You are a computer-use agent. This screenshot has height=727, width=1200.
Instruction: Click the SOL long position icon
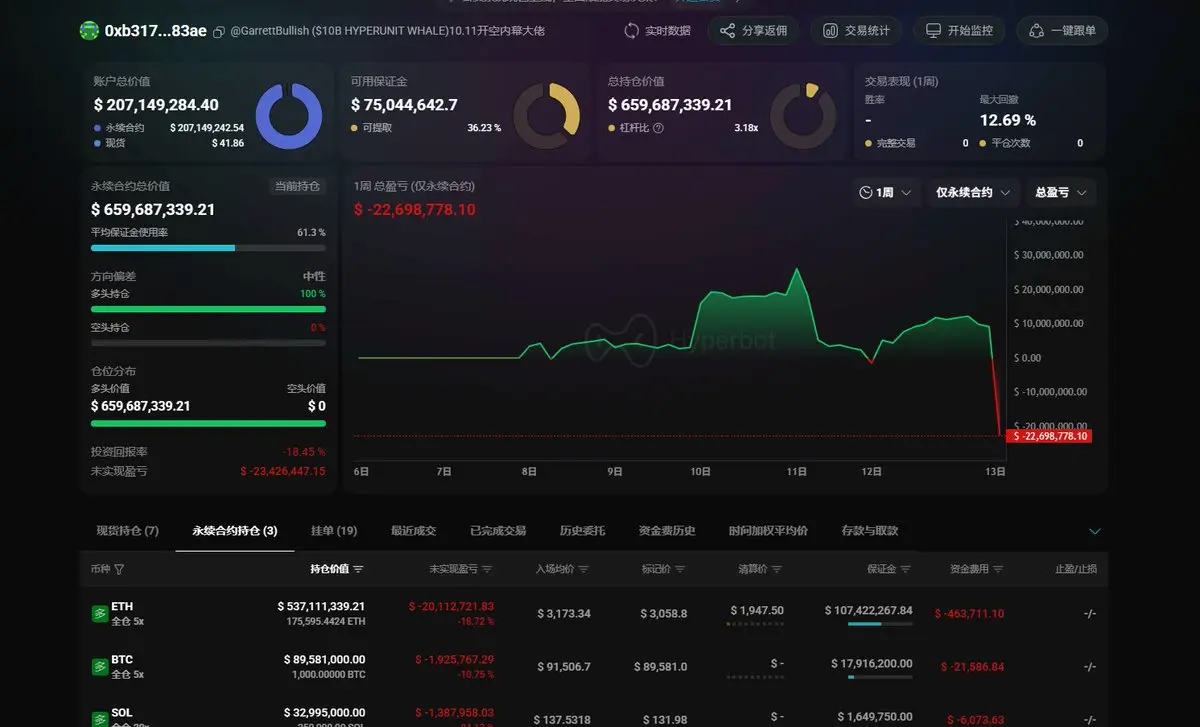point(99,718)
